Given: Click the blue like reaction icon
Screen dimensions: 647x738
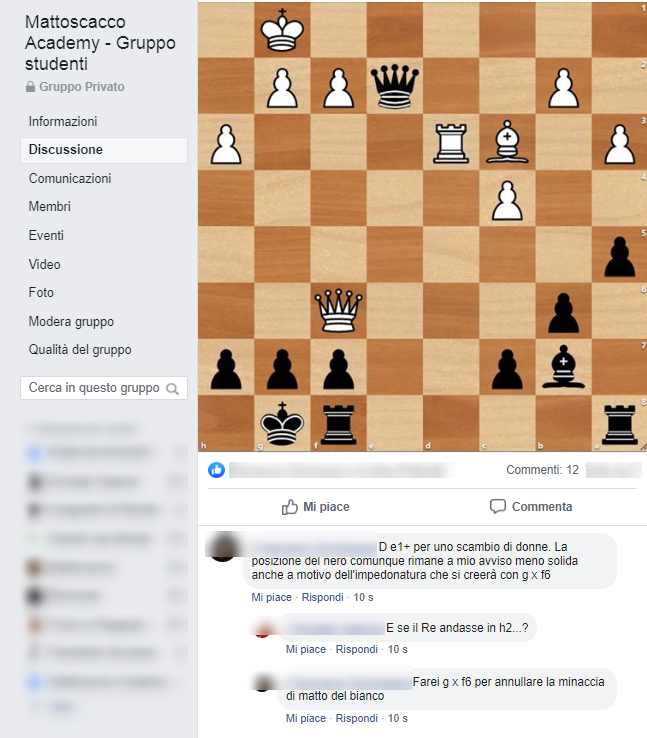Looking at the screenshot, I should (x=216, y=470).
